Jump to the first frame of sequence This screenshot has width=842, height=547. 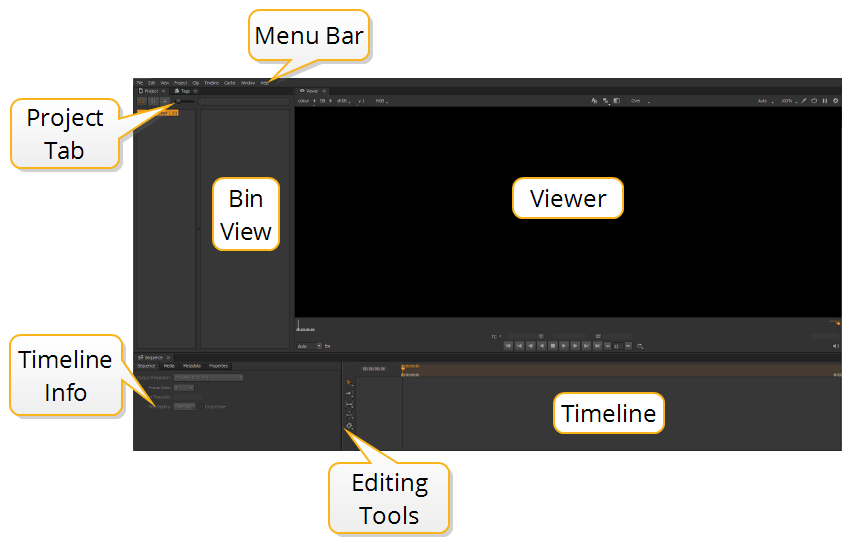pyautogui.click(x=509, y=345)
